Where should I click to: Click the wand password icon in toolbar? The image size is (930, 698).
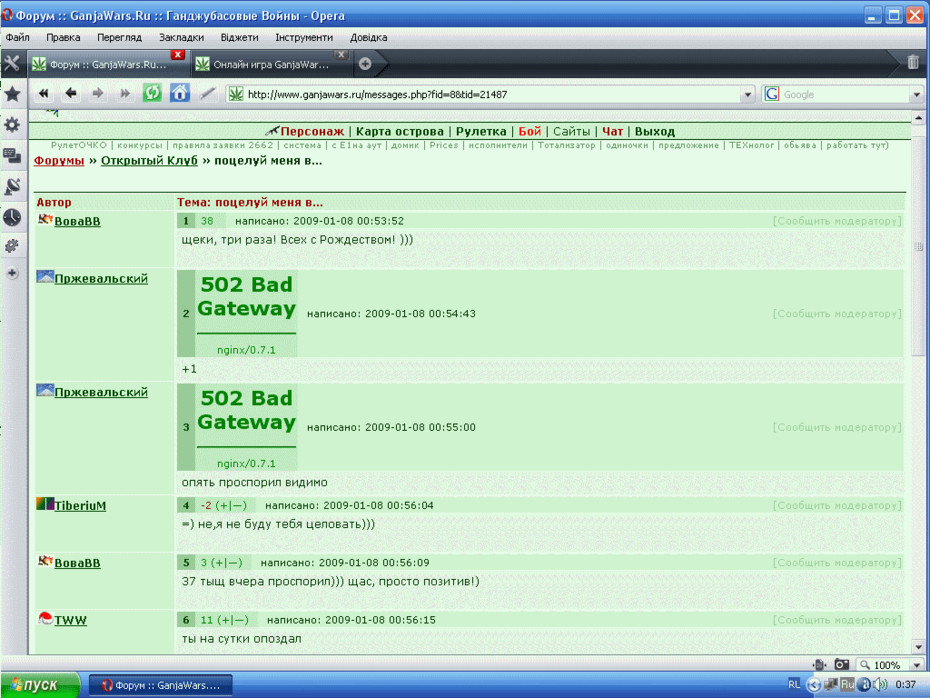(x=208, y=93)
